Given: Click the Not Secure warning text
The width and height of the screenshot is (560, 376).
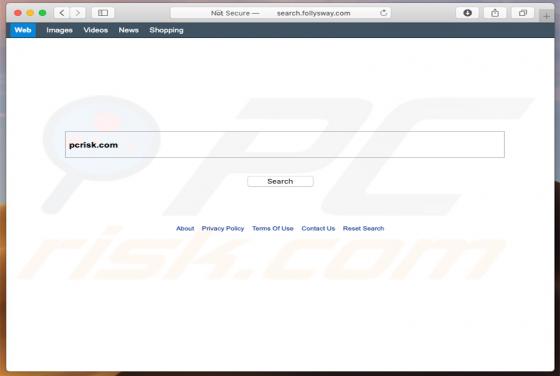Looking at the screenshot, I should tap(230, 13).
